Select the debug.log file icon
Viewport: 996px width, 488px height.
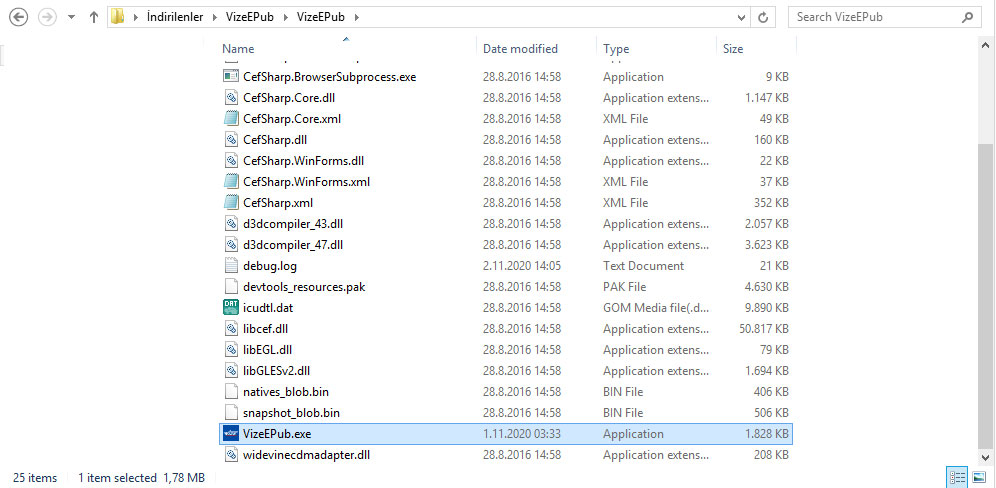pos(231,265)
